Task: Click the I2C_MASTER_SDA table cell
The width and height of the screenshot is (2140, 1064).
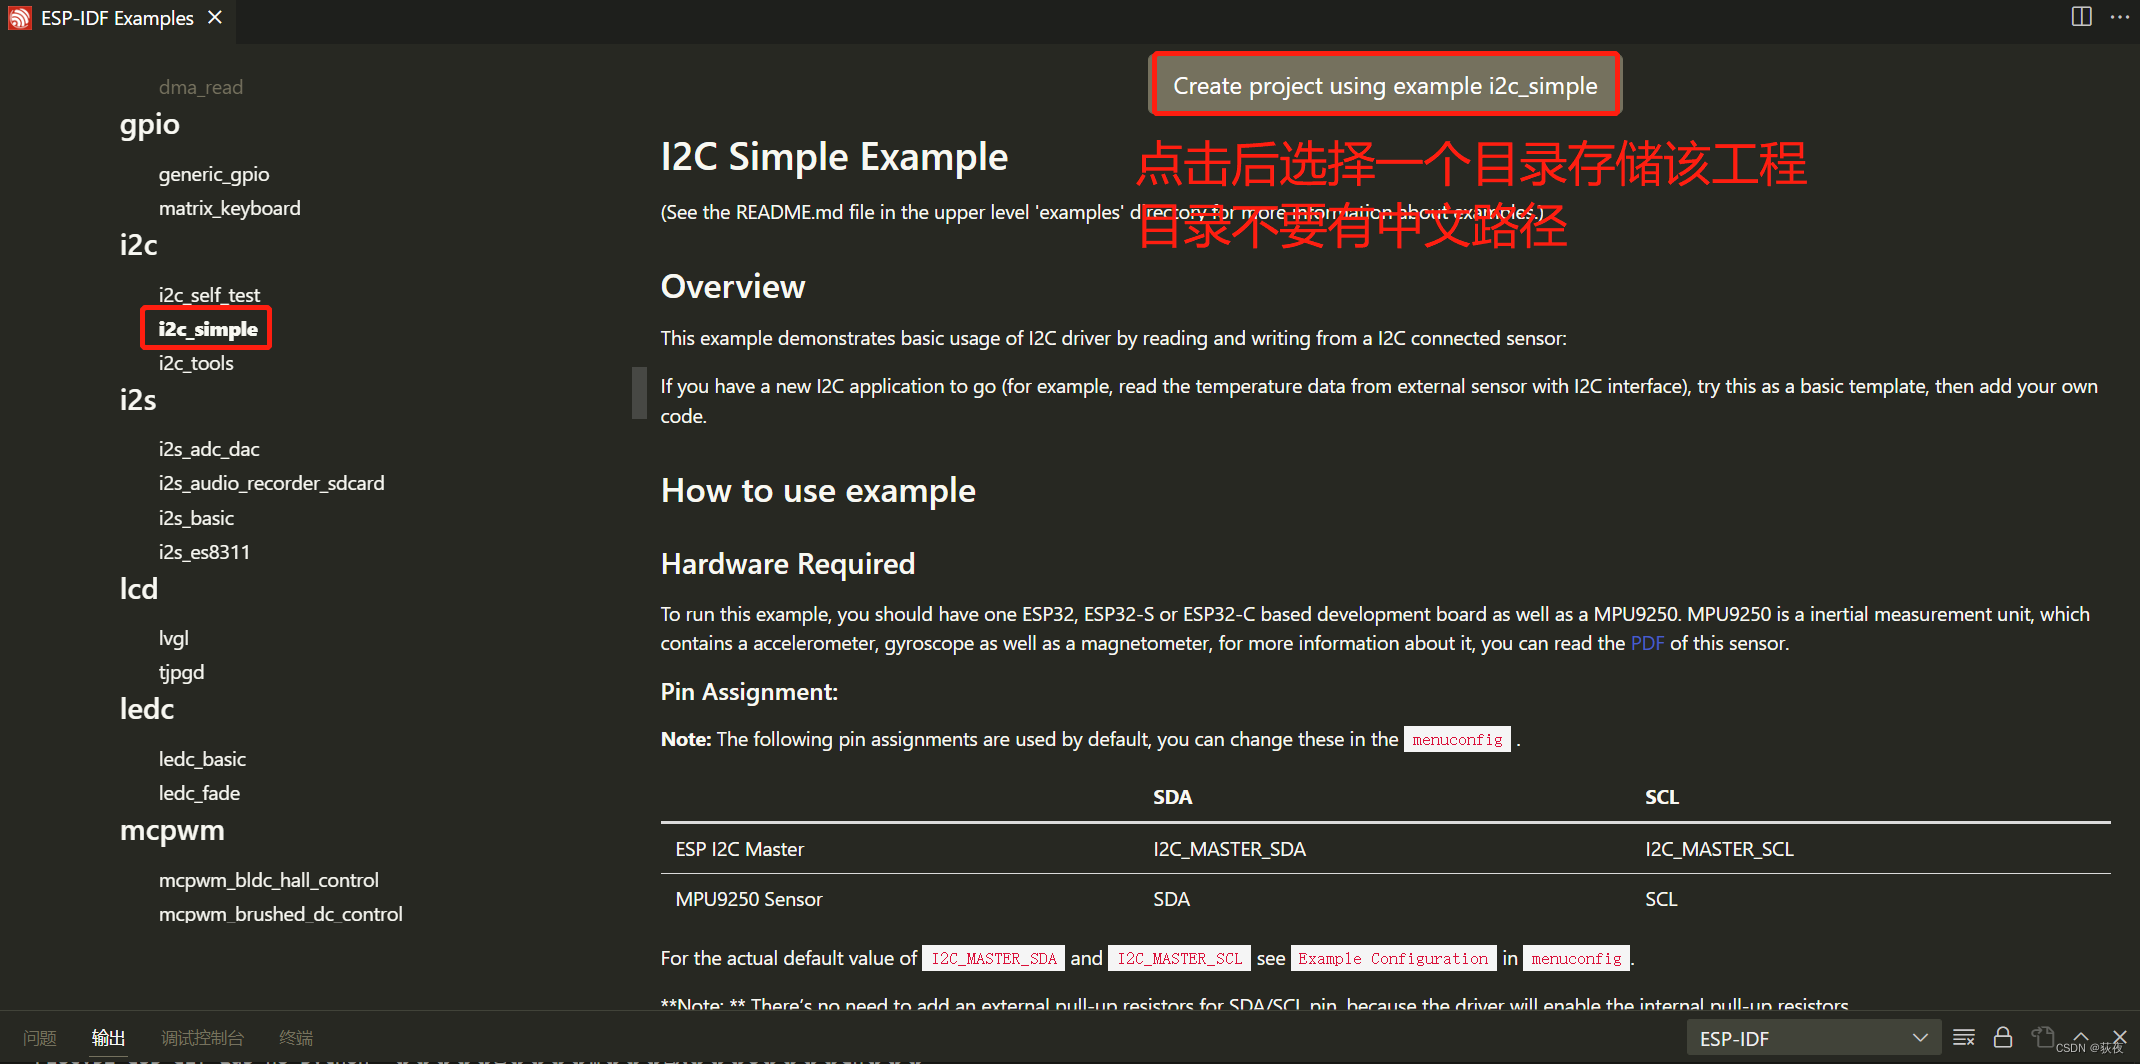Action: pos(1229,849)
